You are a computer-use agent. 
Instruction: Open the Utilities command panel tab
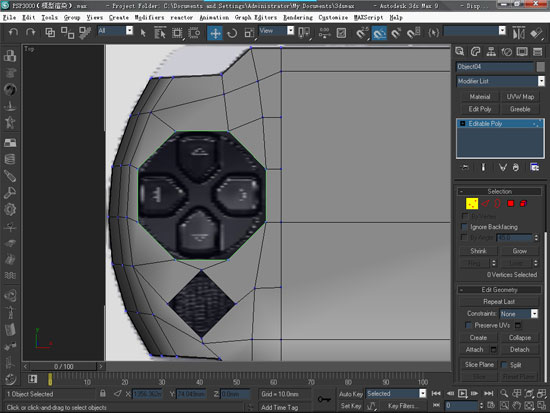pos(537,52)
